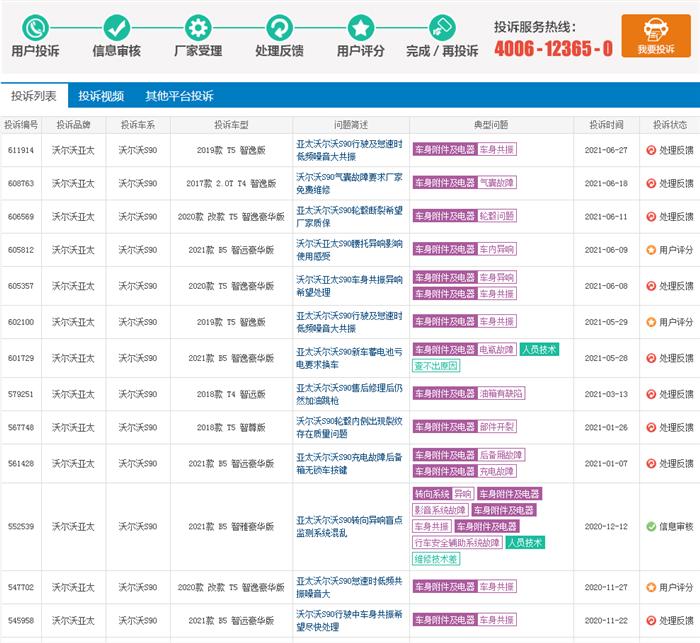Click the 轮毂问题 tag in row 606569
Viewport: 700px width, 643px height.
[497, 216]
